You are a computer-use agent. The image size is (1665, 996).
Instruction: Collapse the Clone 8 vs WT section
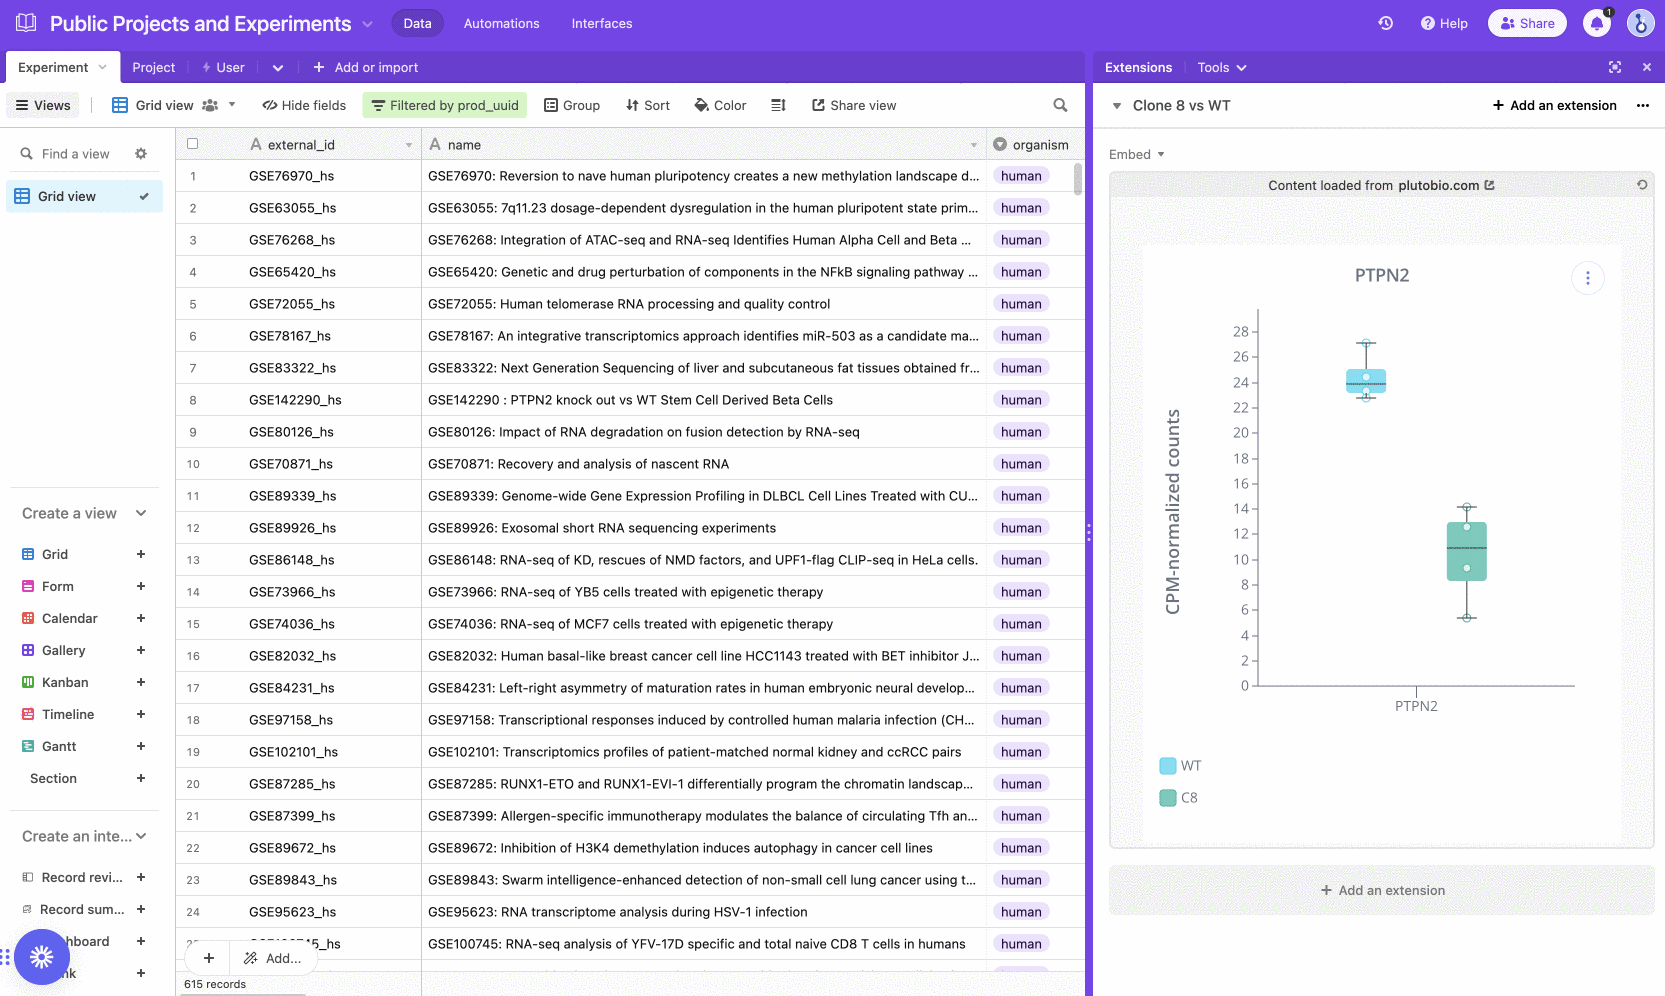[1117, 106]
